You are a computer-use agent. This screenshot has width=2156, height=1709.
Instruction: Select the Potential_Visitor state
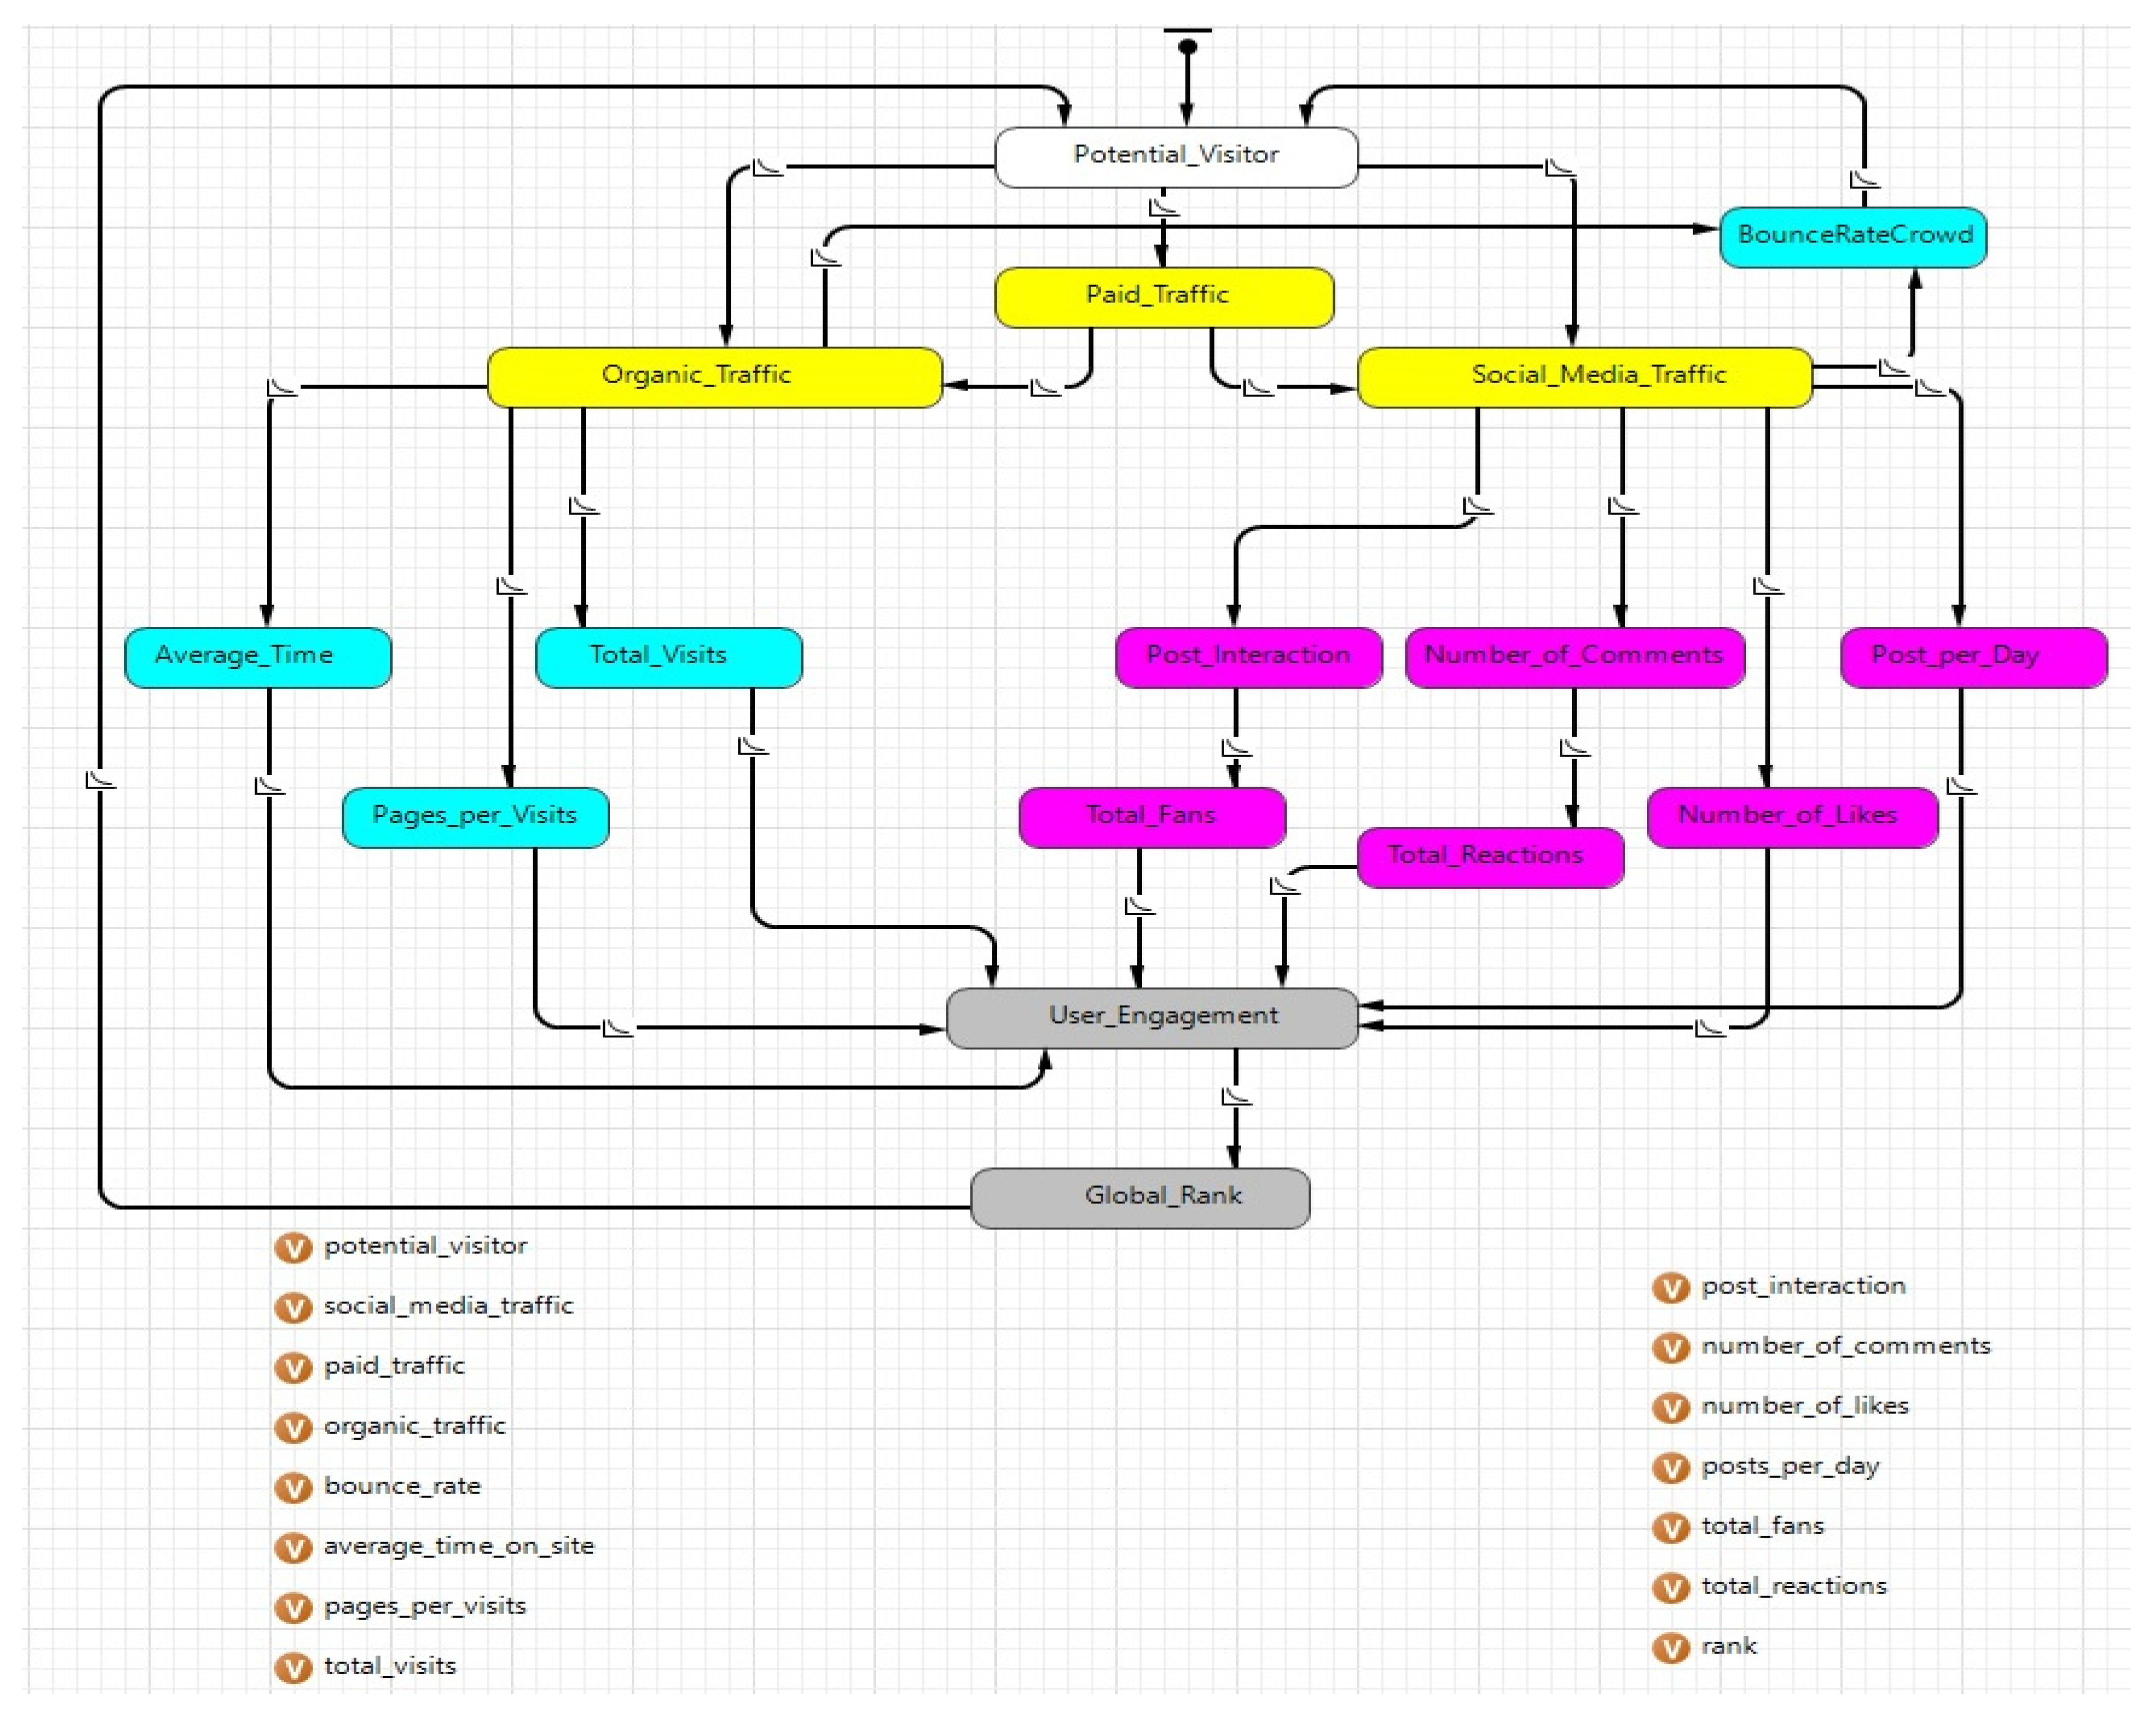click(x=1176, y=156)
